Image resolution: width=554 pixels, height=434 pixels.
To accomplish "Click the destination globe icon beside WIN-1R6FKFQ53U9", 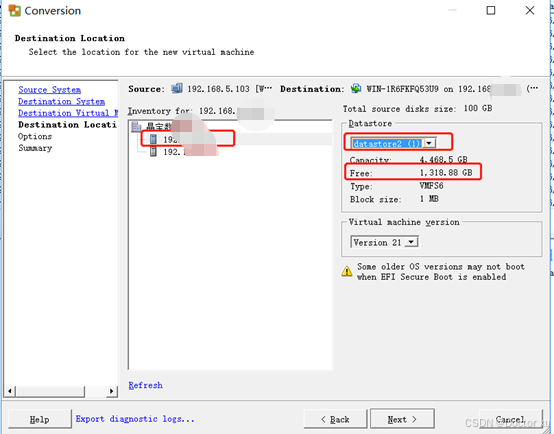I will pyautogui.click(x=356, y=88).
